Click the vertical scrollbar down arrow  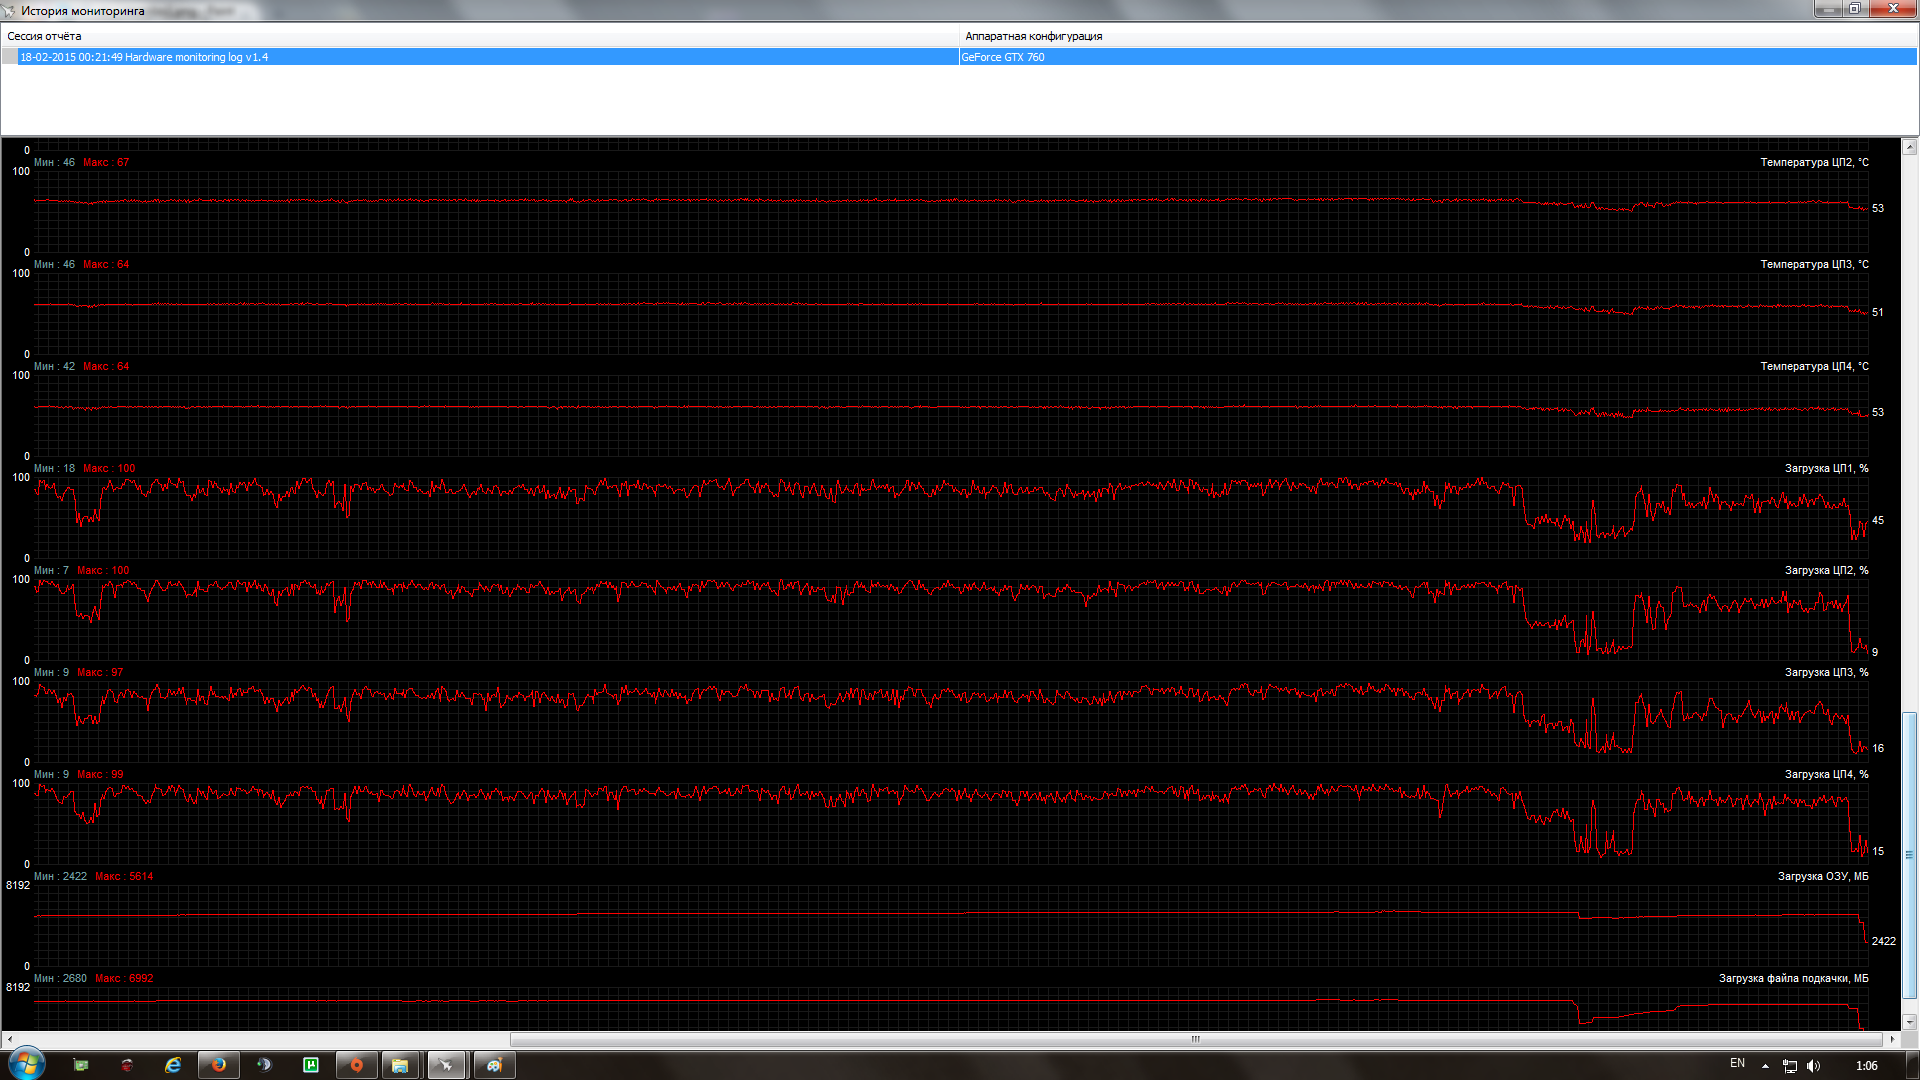click(1909, 1022)
